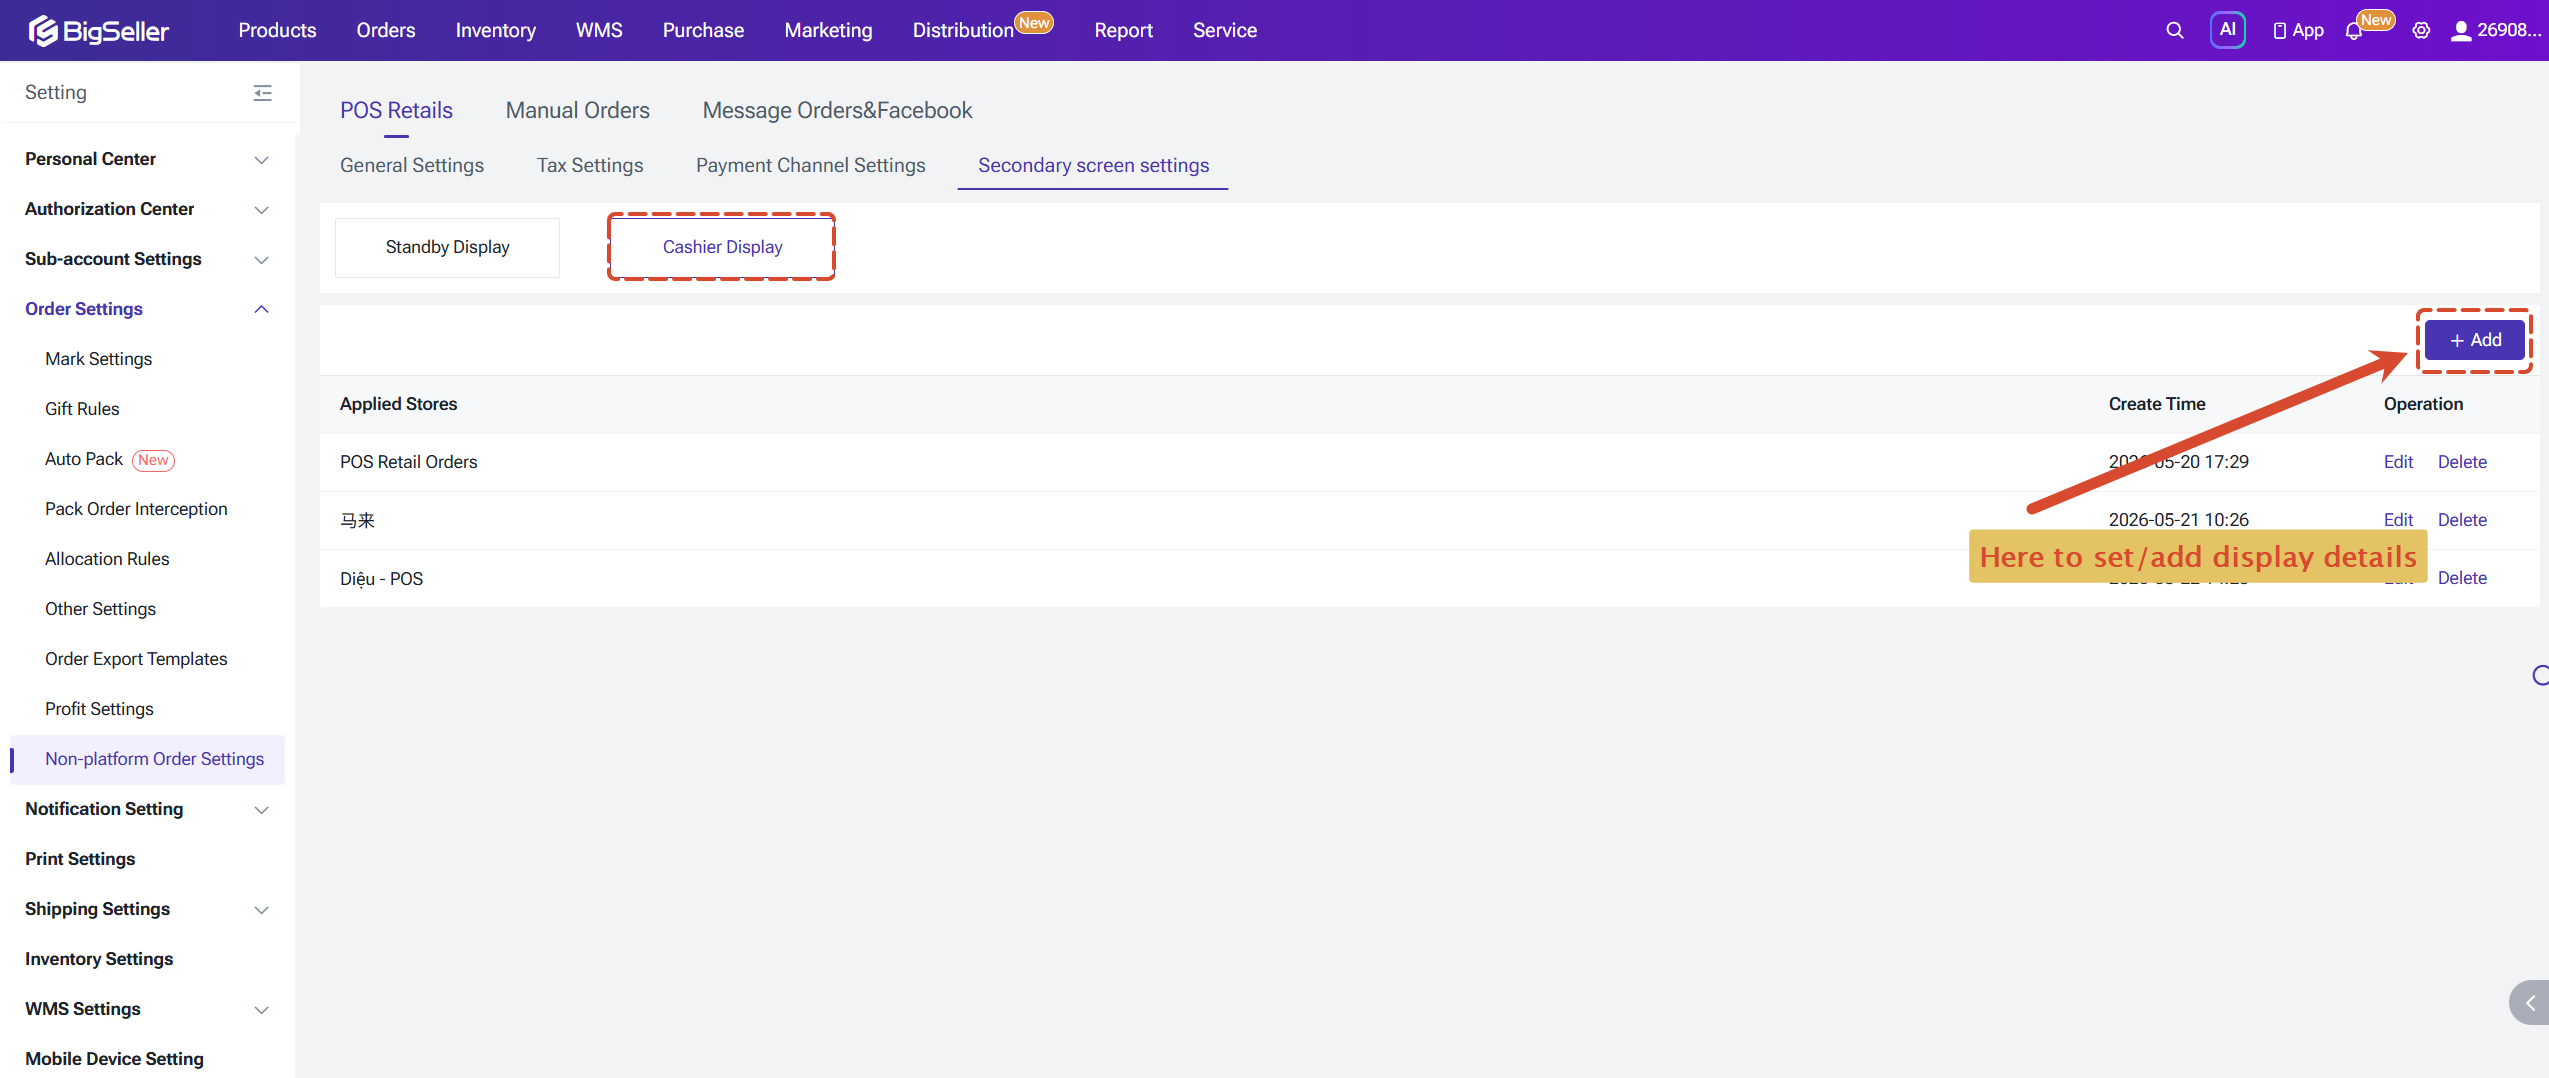The image size is (2549, 1078).
Task: Edit the 马来 store row
Action: [x=2398, y=520]
